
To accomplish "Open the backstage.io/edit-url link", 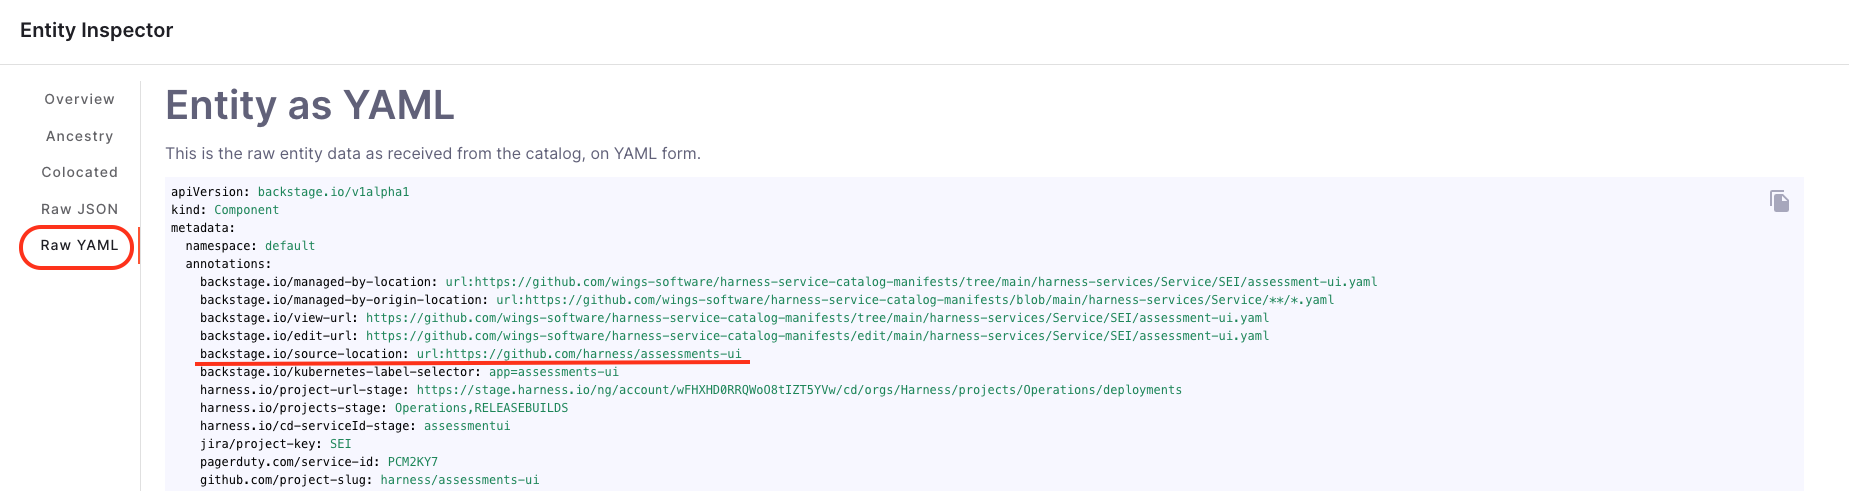I will tap(817, 336).
